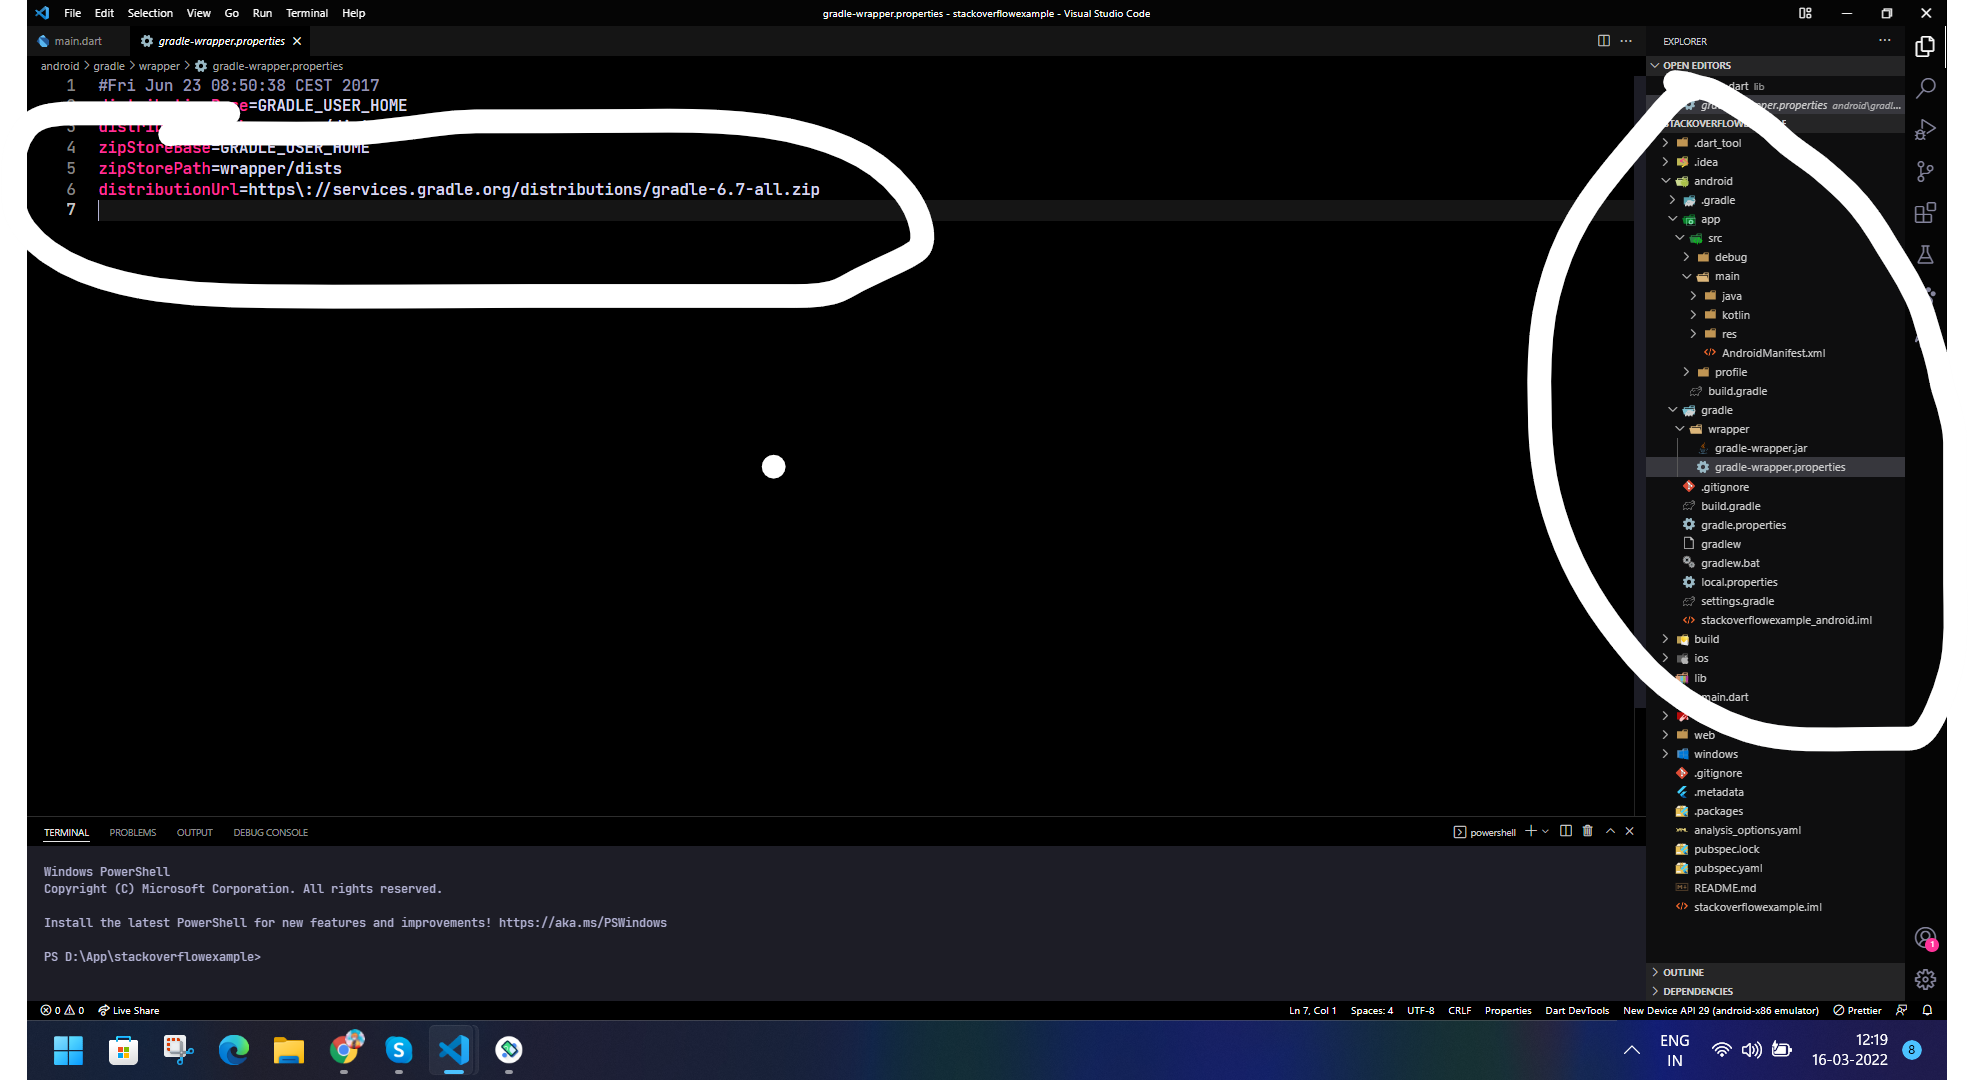Kill terminal with the trash icon

(x=1588, y=831)
